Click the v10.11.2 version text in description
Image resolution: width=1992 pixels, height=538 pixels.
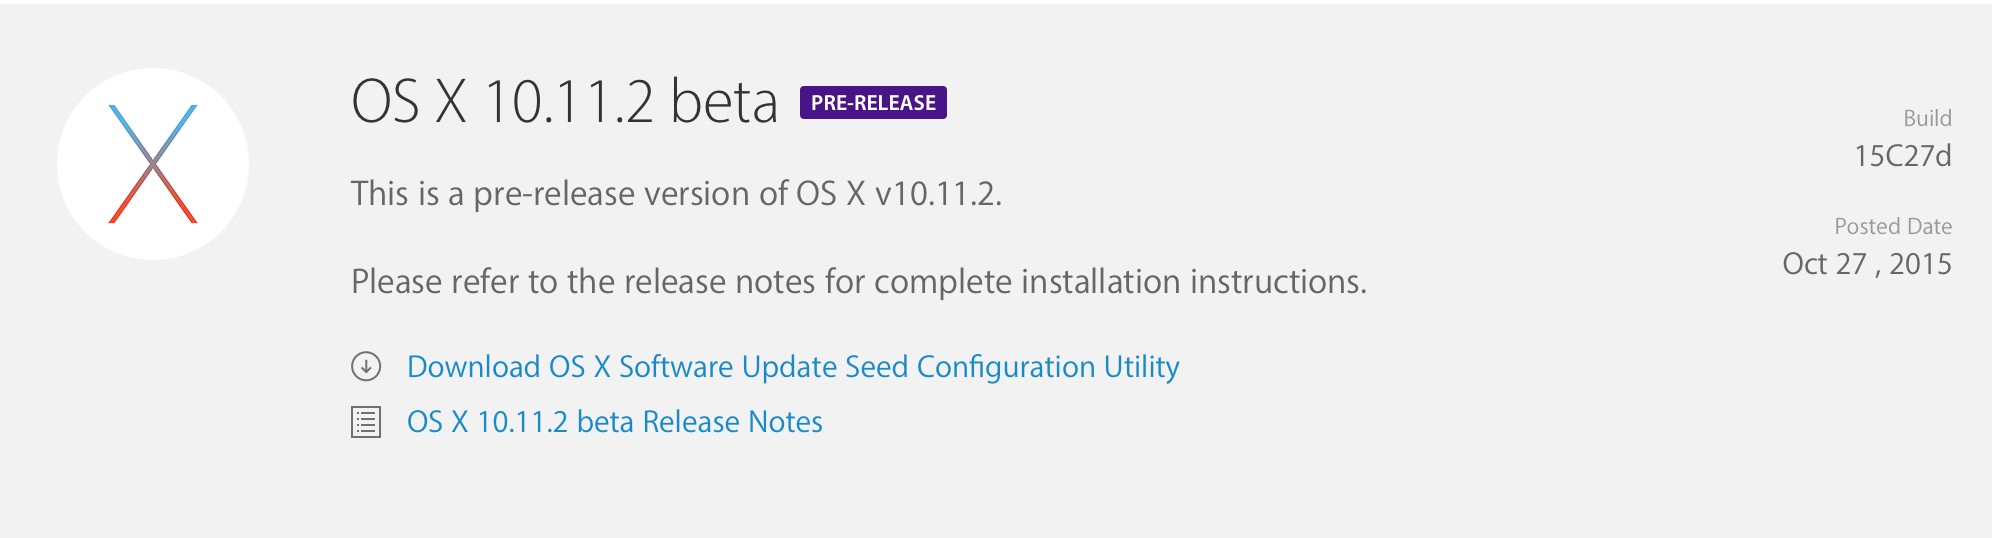pos(938,193)
